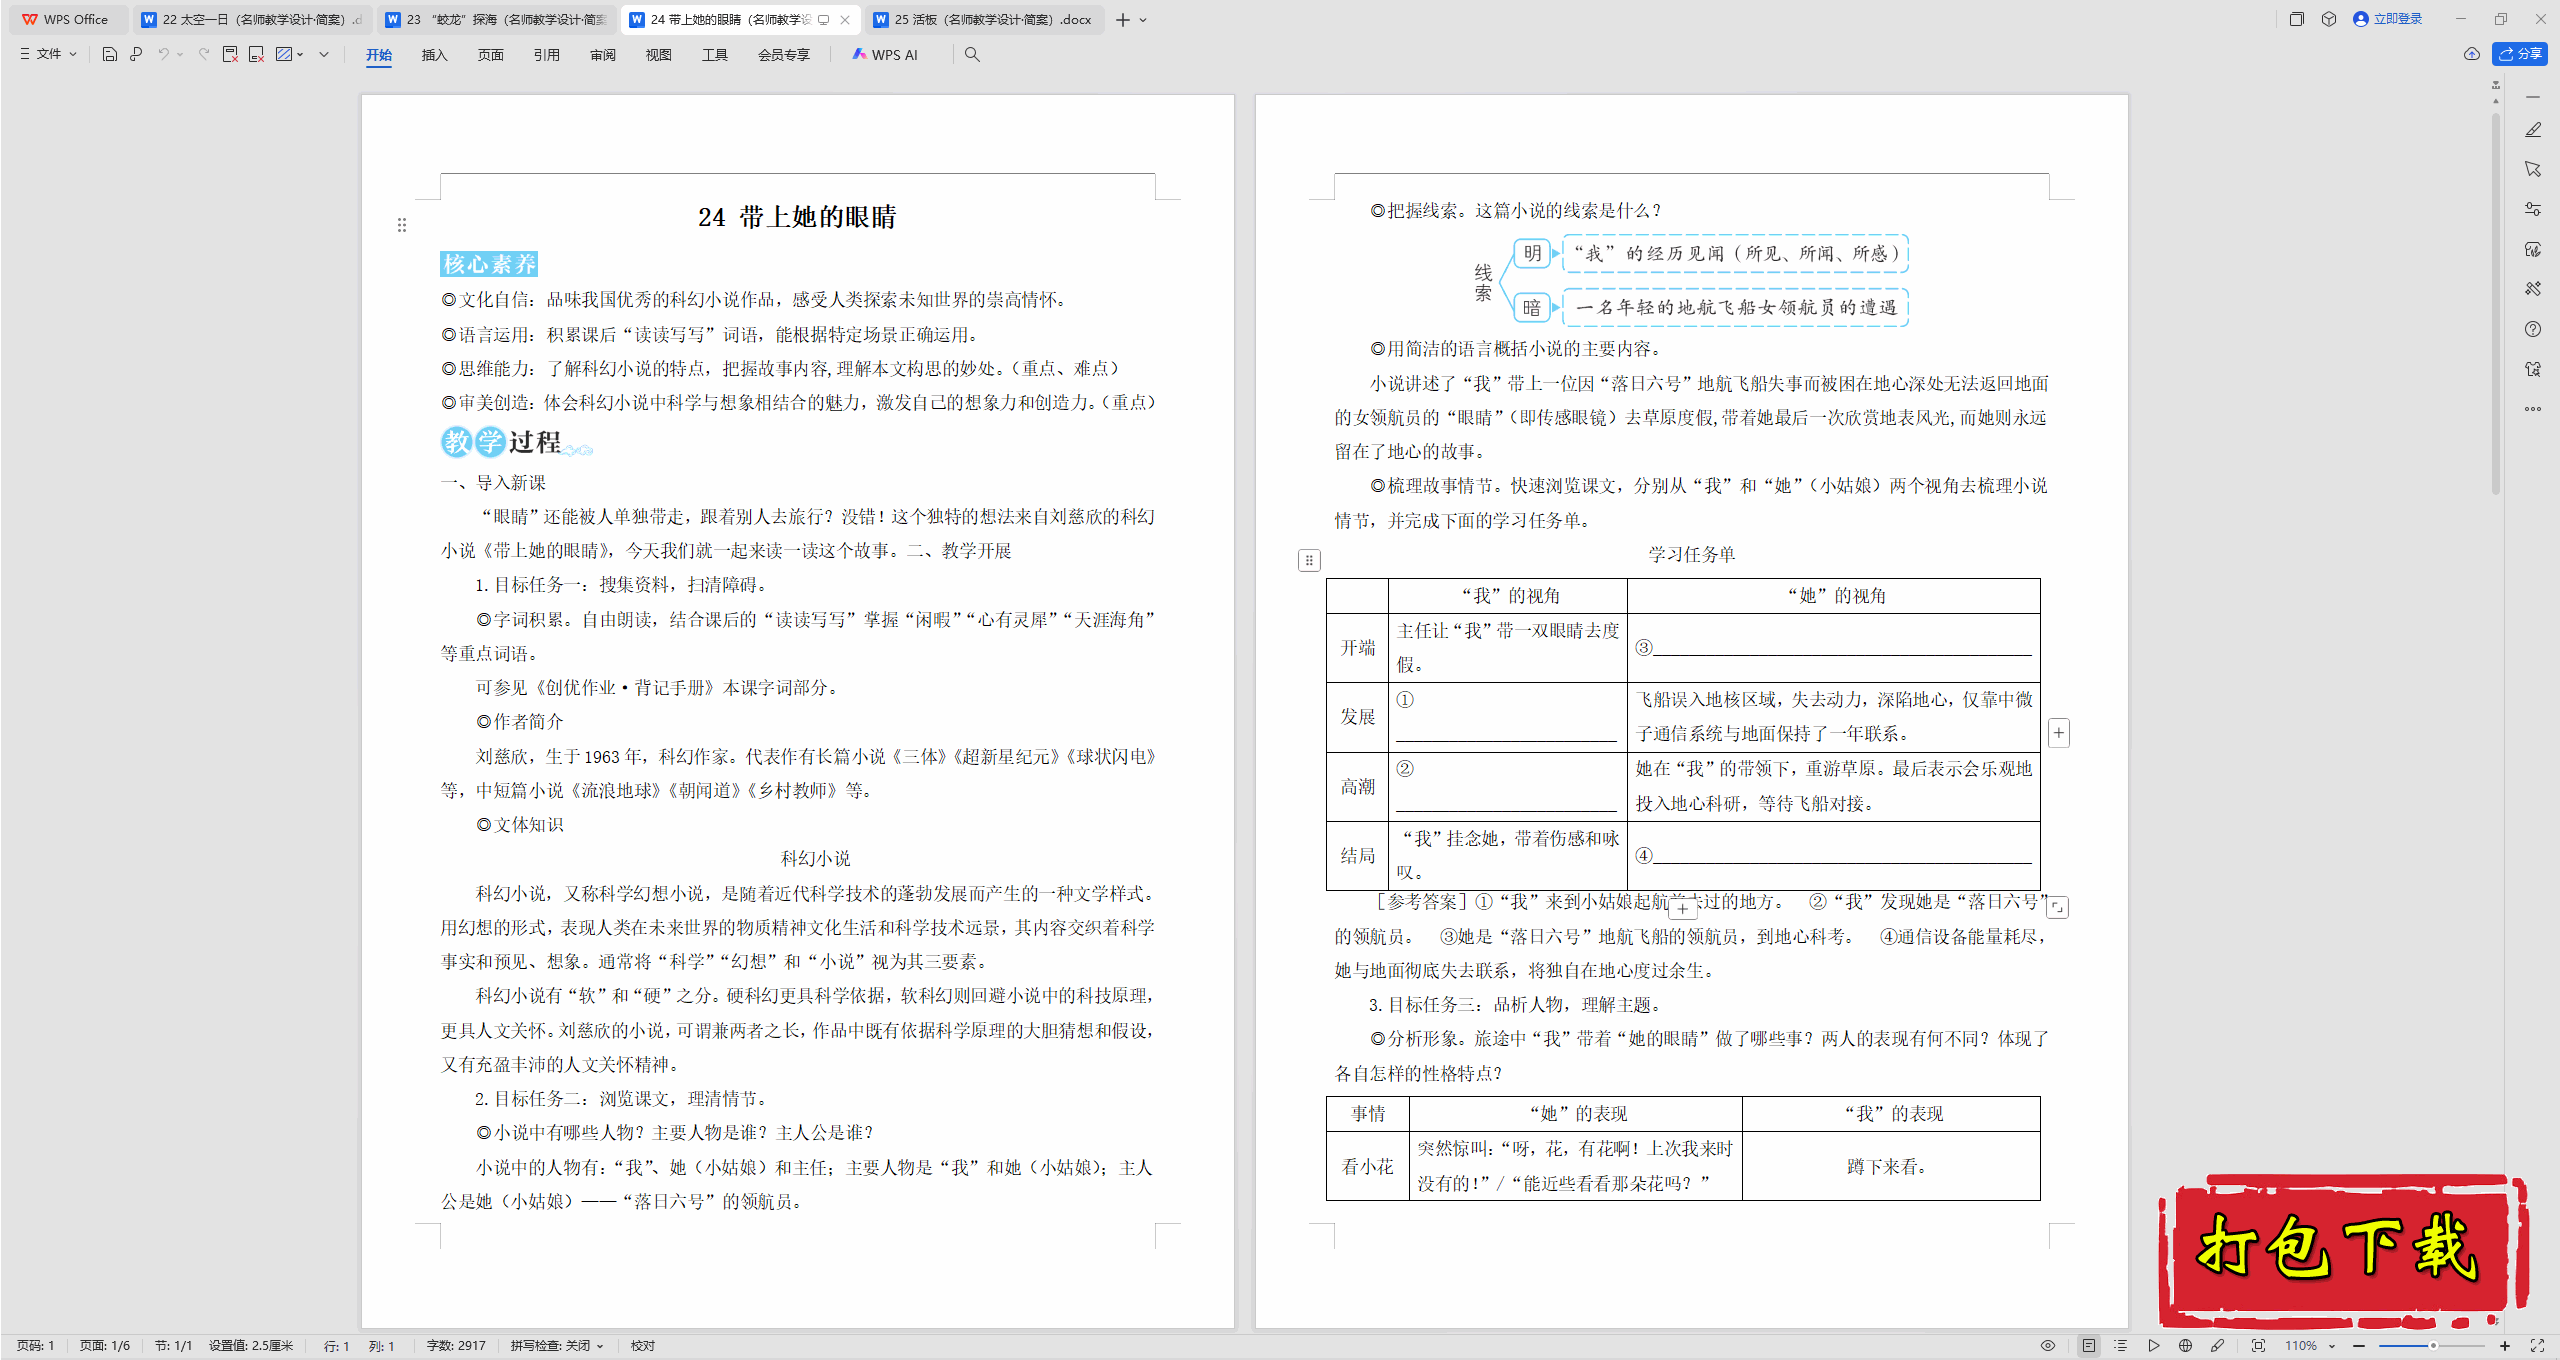Click the cube icon in the title bar

2329,19
